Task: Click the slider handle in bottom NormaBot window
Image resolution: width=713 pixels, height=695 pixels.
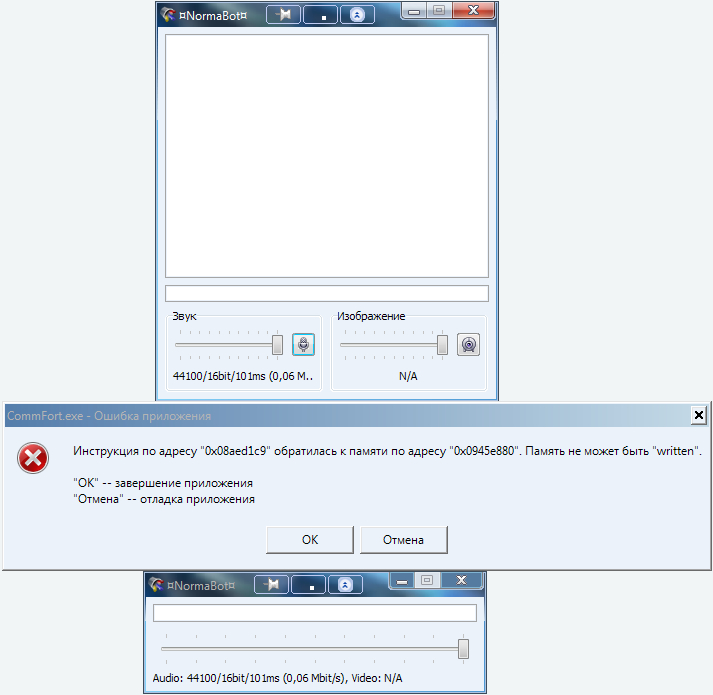Action: coord(463,649)
